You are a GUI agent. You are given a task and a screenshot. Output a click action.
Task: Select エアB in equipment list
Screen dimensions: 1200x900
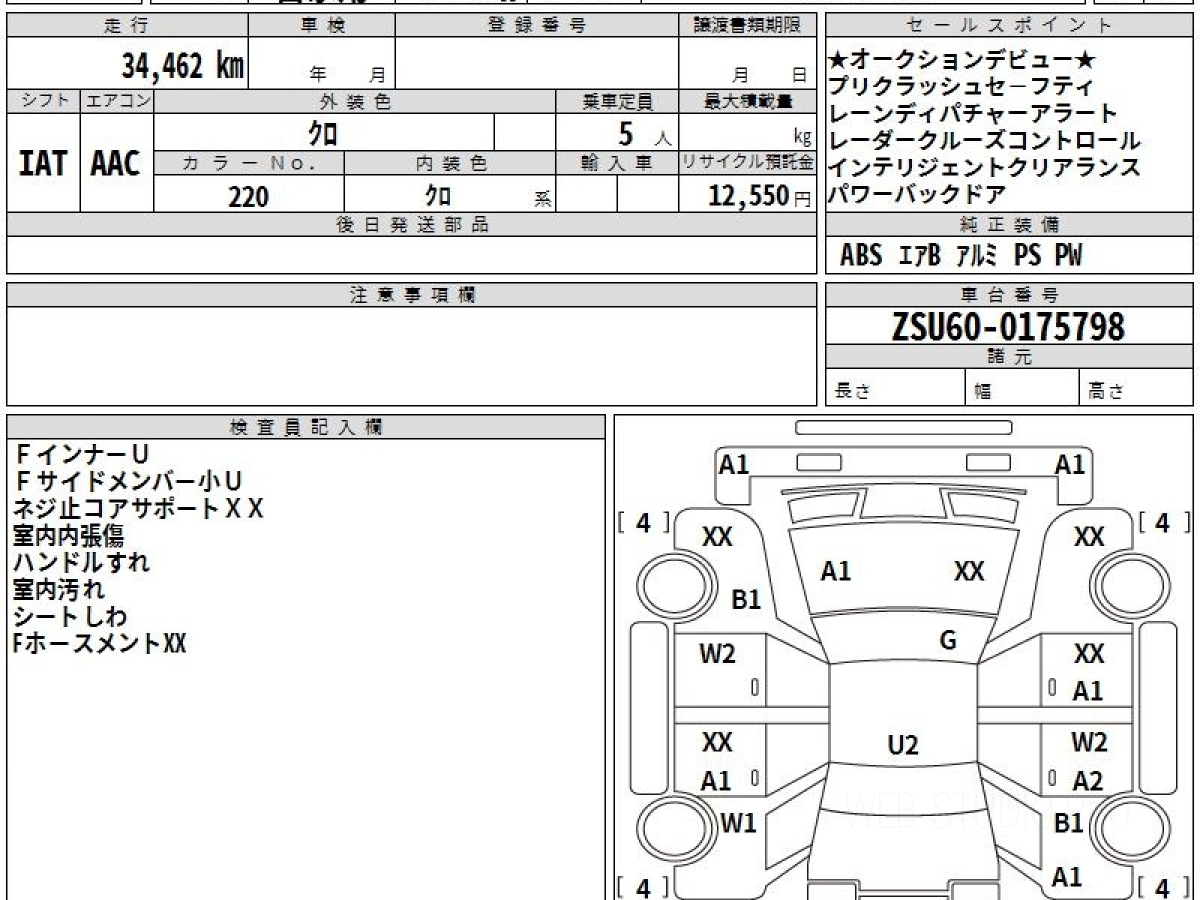pyautogui.click(x=919, y=256)
